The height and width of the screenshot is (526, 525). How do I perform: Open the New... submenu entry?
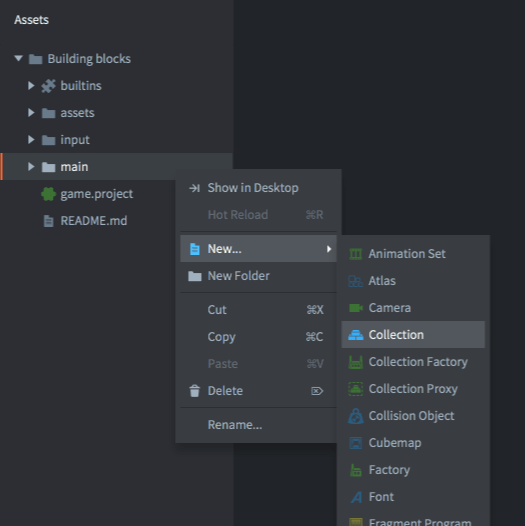(258, 249)
